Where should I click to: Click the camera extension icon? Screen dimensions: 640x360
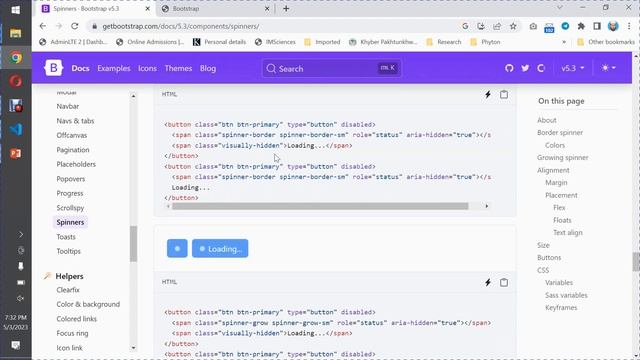point(533,26)
